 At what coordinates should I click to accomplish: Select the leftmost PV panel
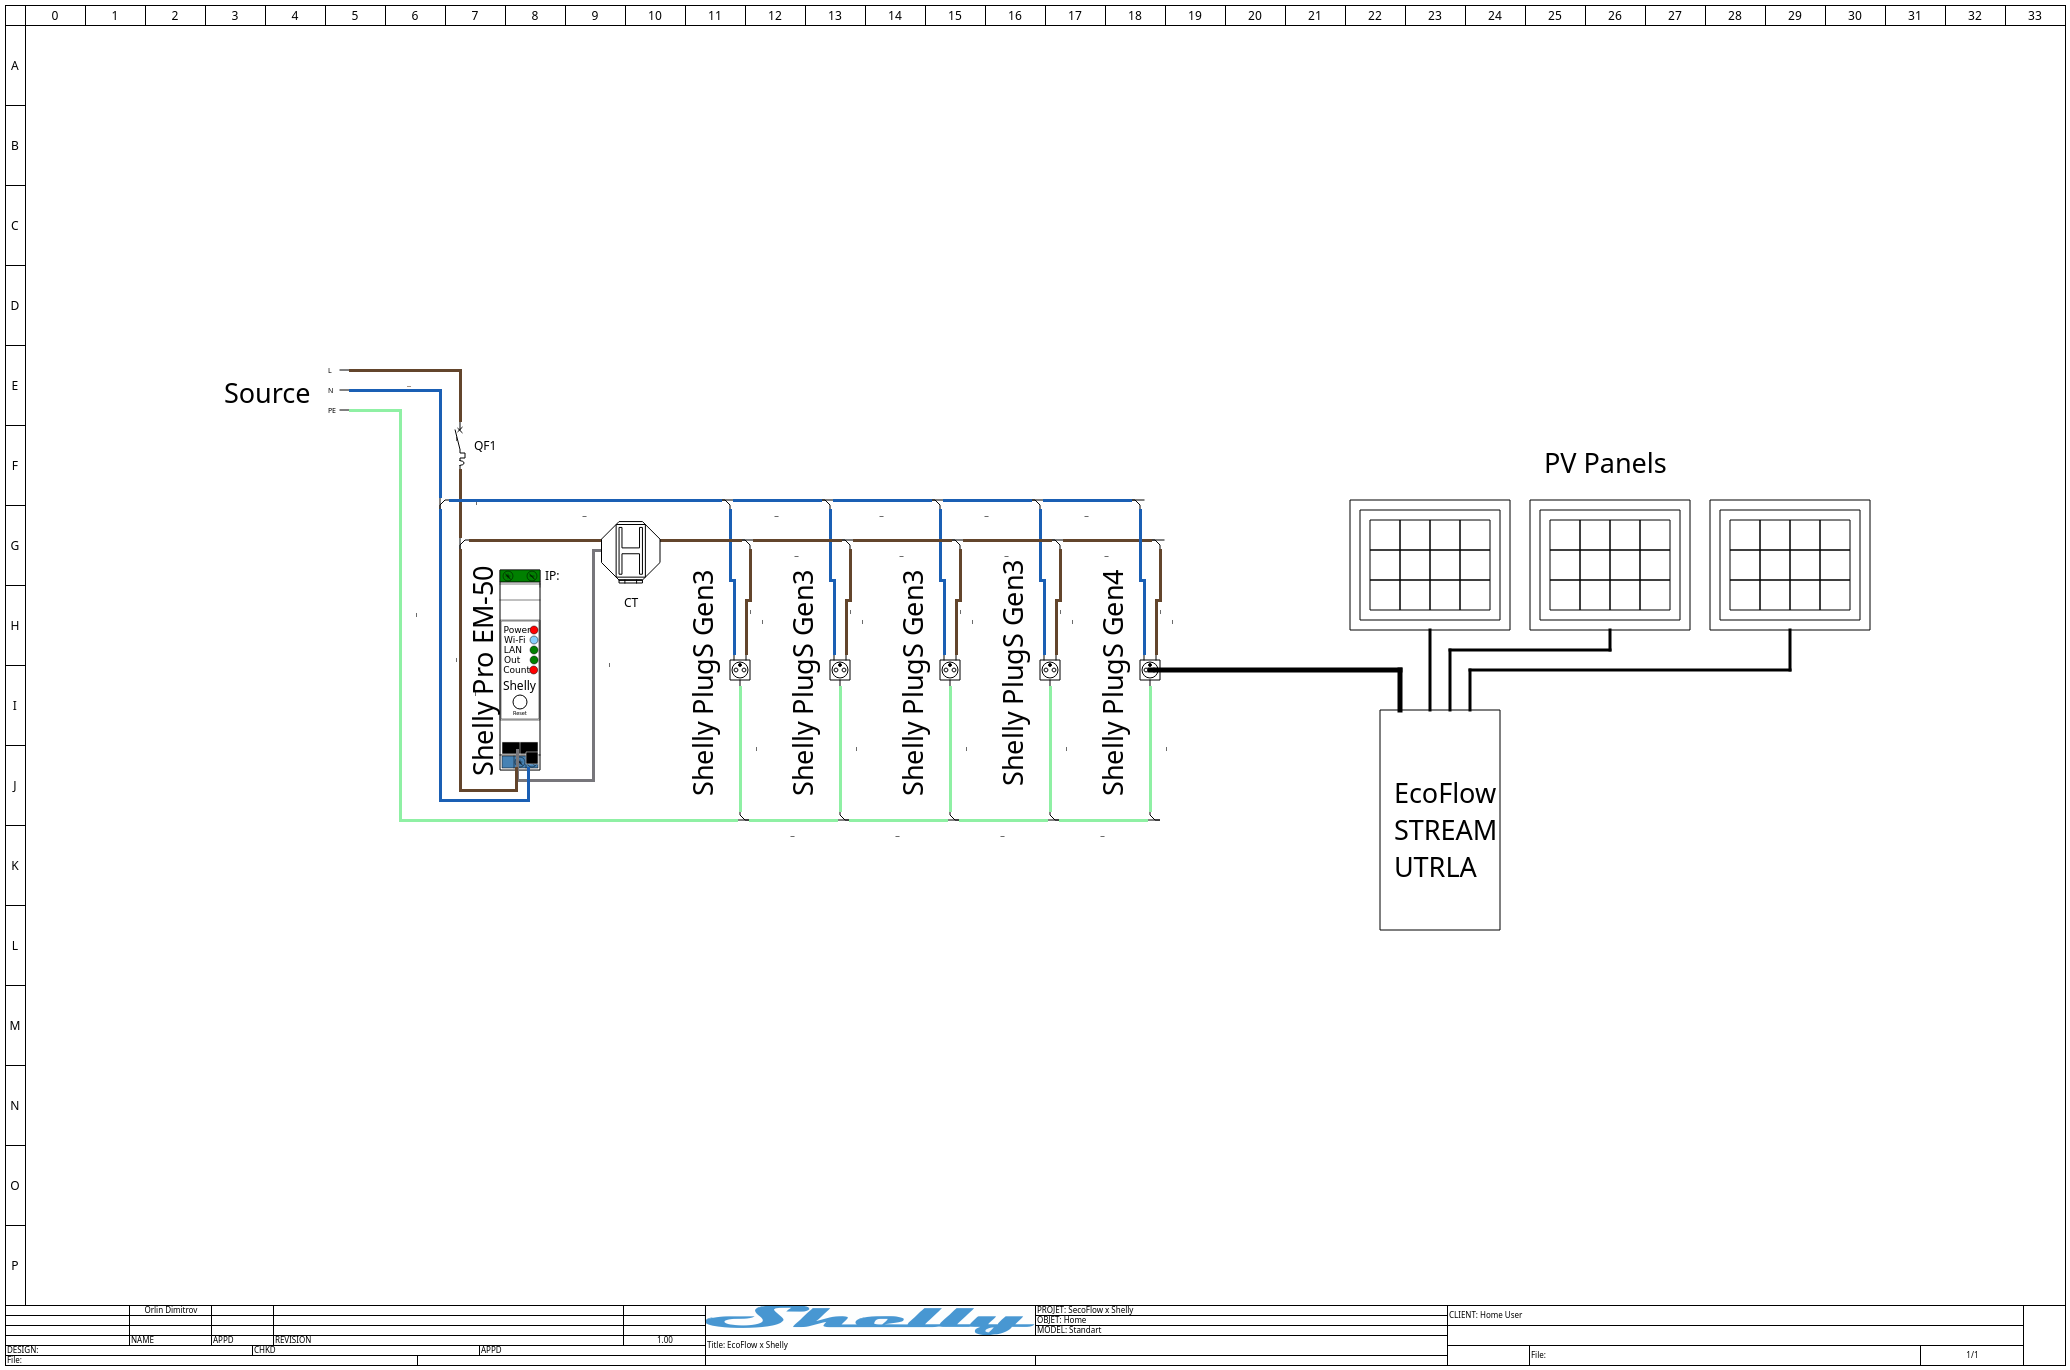[x=1430, y=565]
